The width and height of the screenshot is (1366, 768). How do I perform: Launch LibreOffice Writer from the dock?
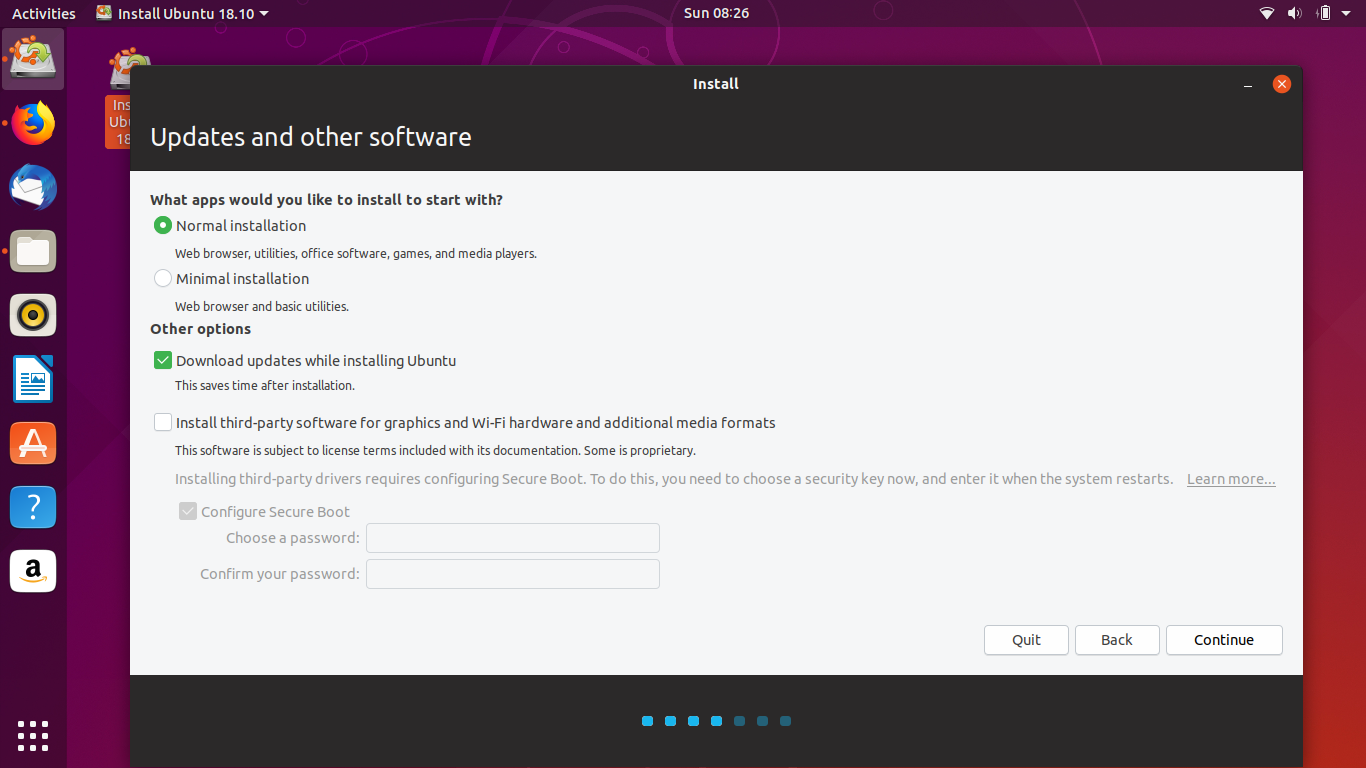tap(33, 379)
